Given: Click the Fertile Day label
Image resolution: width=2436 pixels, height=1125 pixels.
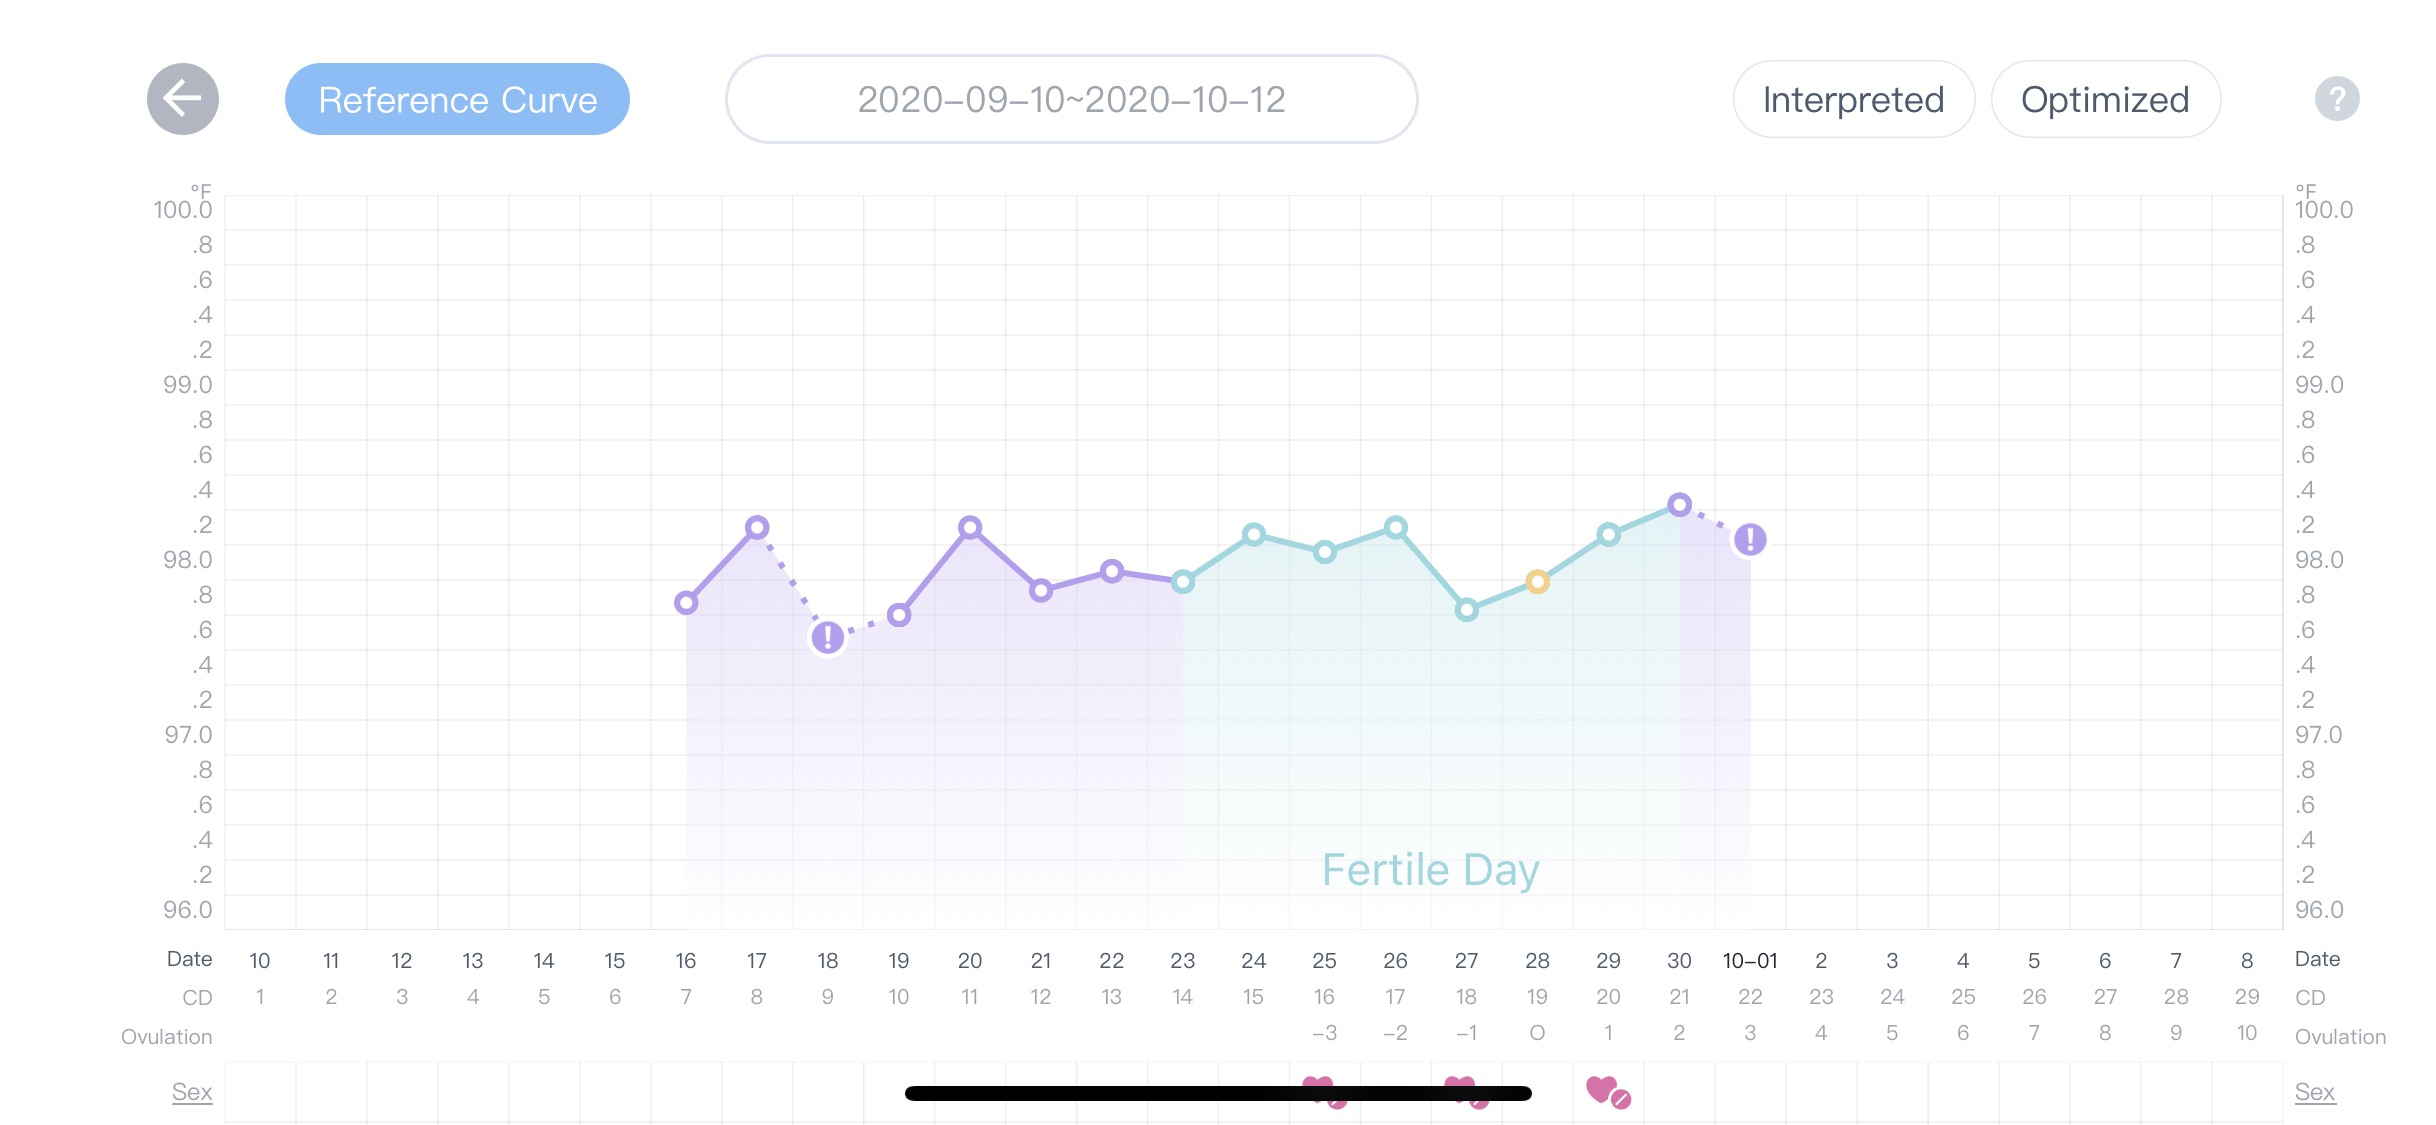Looking at the screenshot, I should point(1430,870).
